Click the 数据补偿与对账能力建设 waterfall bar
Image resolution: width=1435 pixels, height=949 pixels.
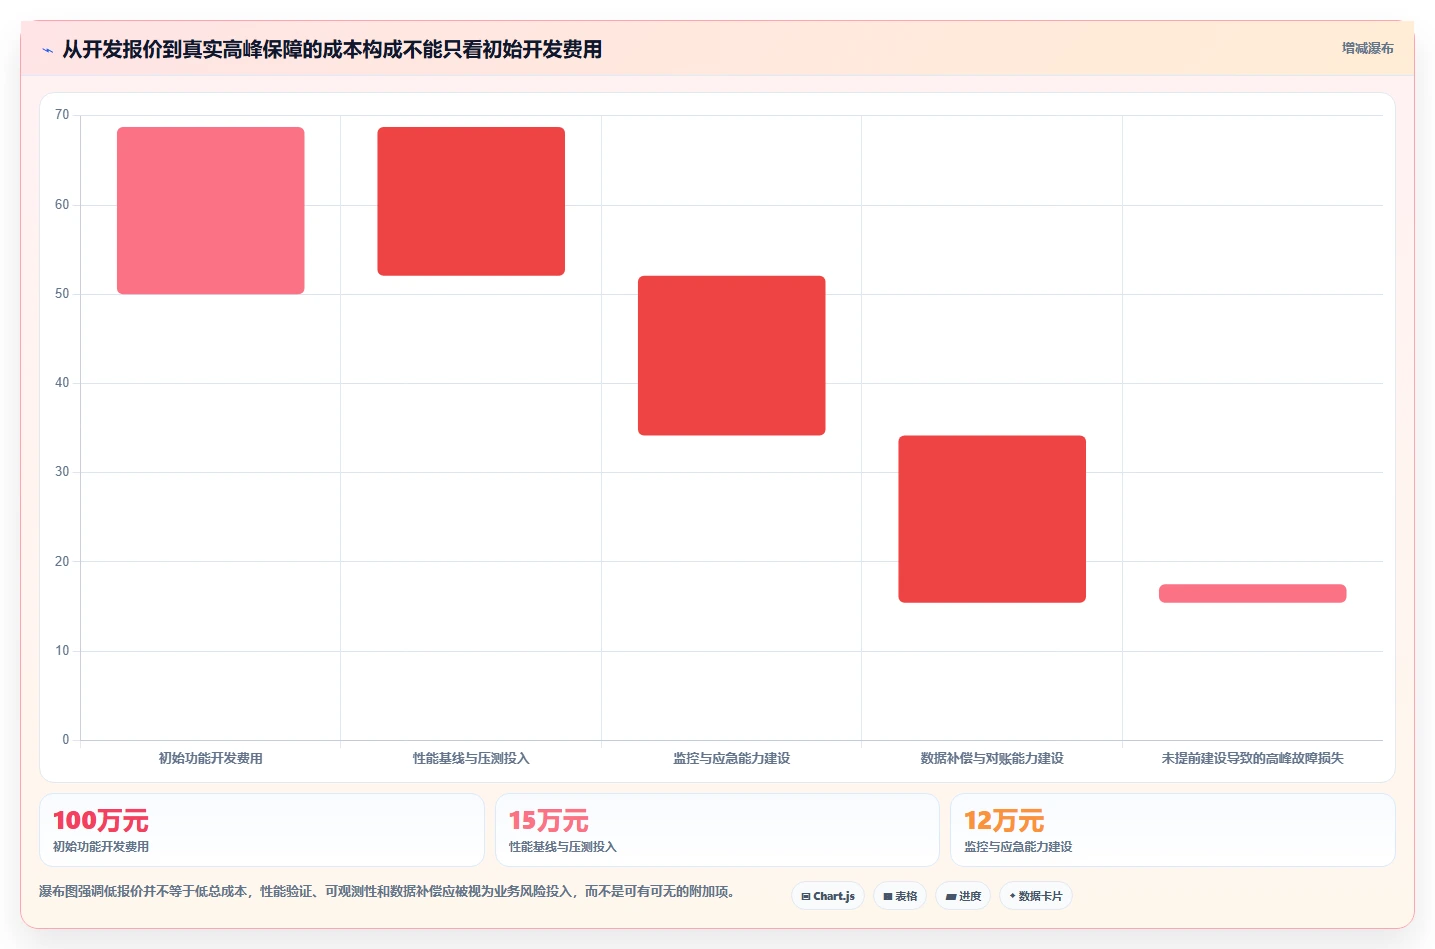click(992, 519)
